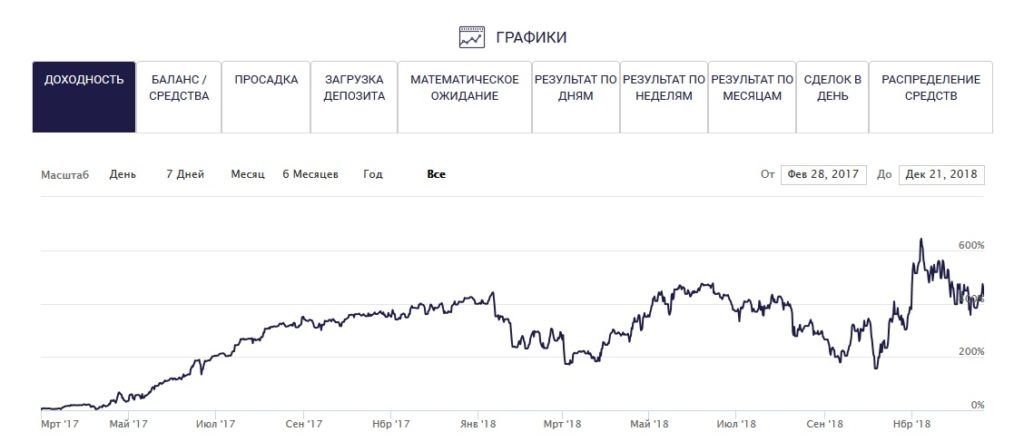Open the РАСПРЕДЕЛЕНИЕ СРЕДСТВ tab
1024x442 pixels.
(931, 97)
